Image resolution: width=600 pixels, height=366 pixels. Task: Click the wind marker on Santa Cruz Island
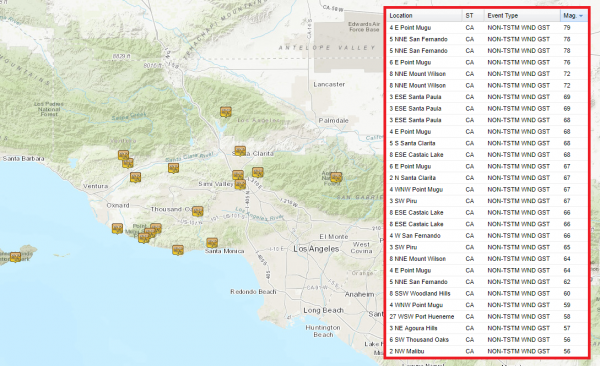click(x=15, y=257)
